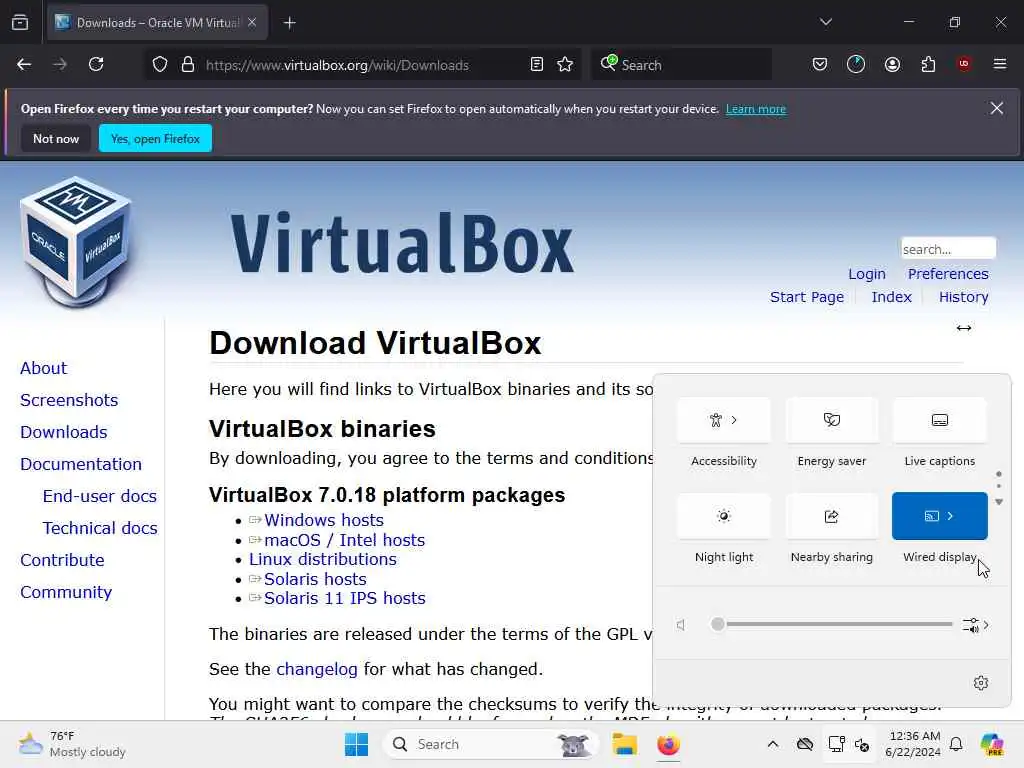Download the Windows hosts package
This screenshot has width=1024, height=768.
[x=323, y=520]
